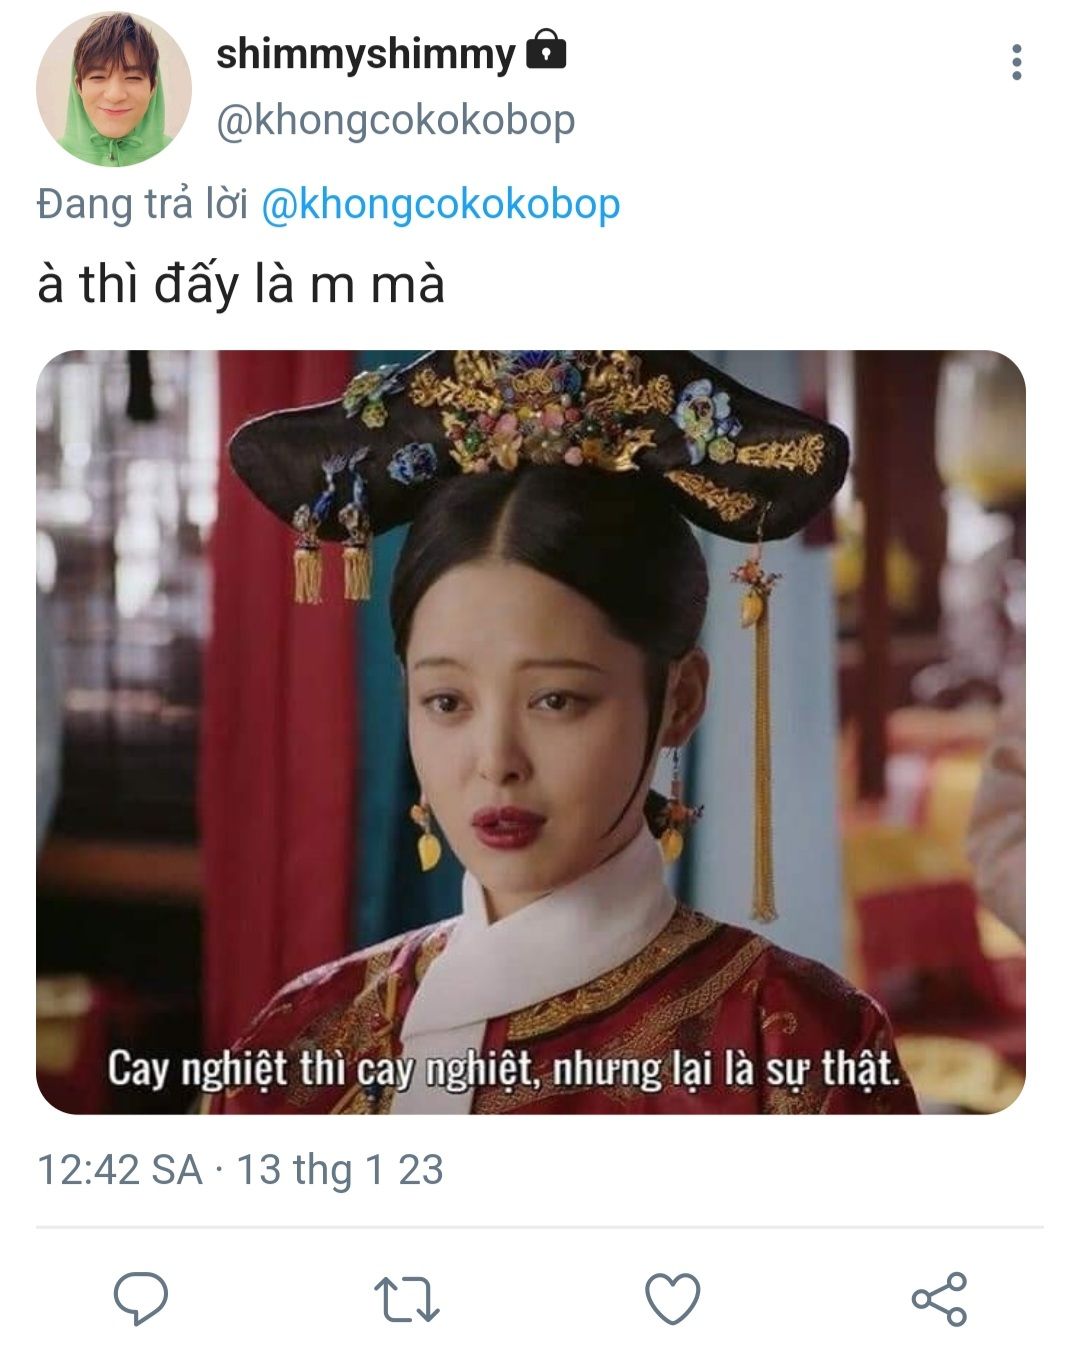Viewport: 1080px width, 1365px height.
Task: Like the tweet with the heart icon
Action: tap(672, 1299)
